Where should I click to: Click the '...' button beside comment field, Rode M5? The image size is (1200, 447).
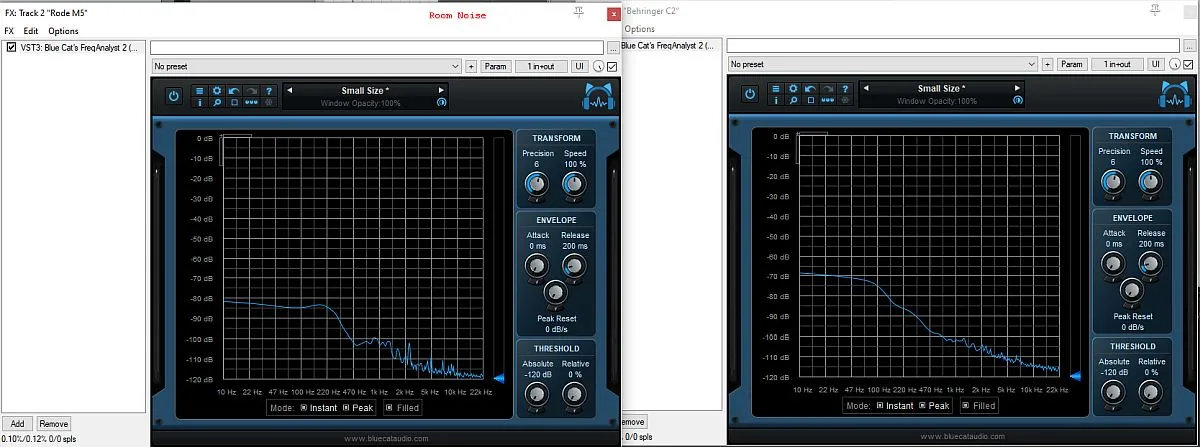[x=613, y=47]
